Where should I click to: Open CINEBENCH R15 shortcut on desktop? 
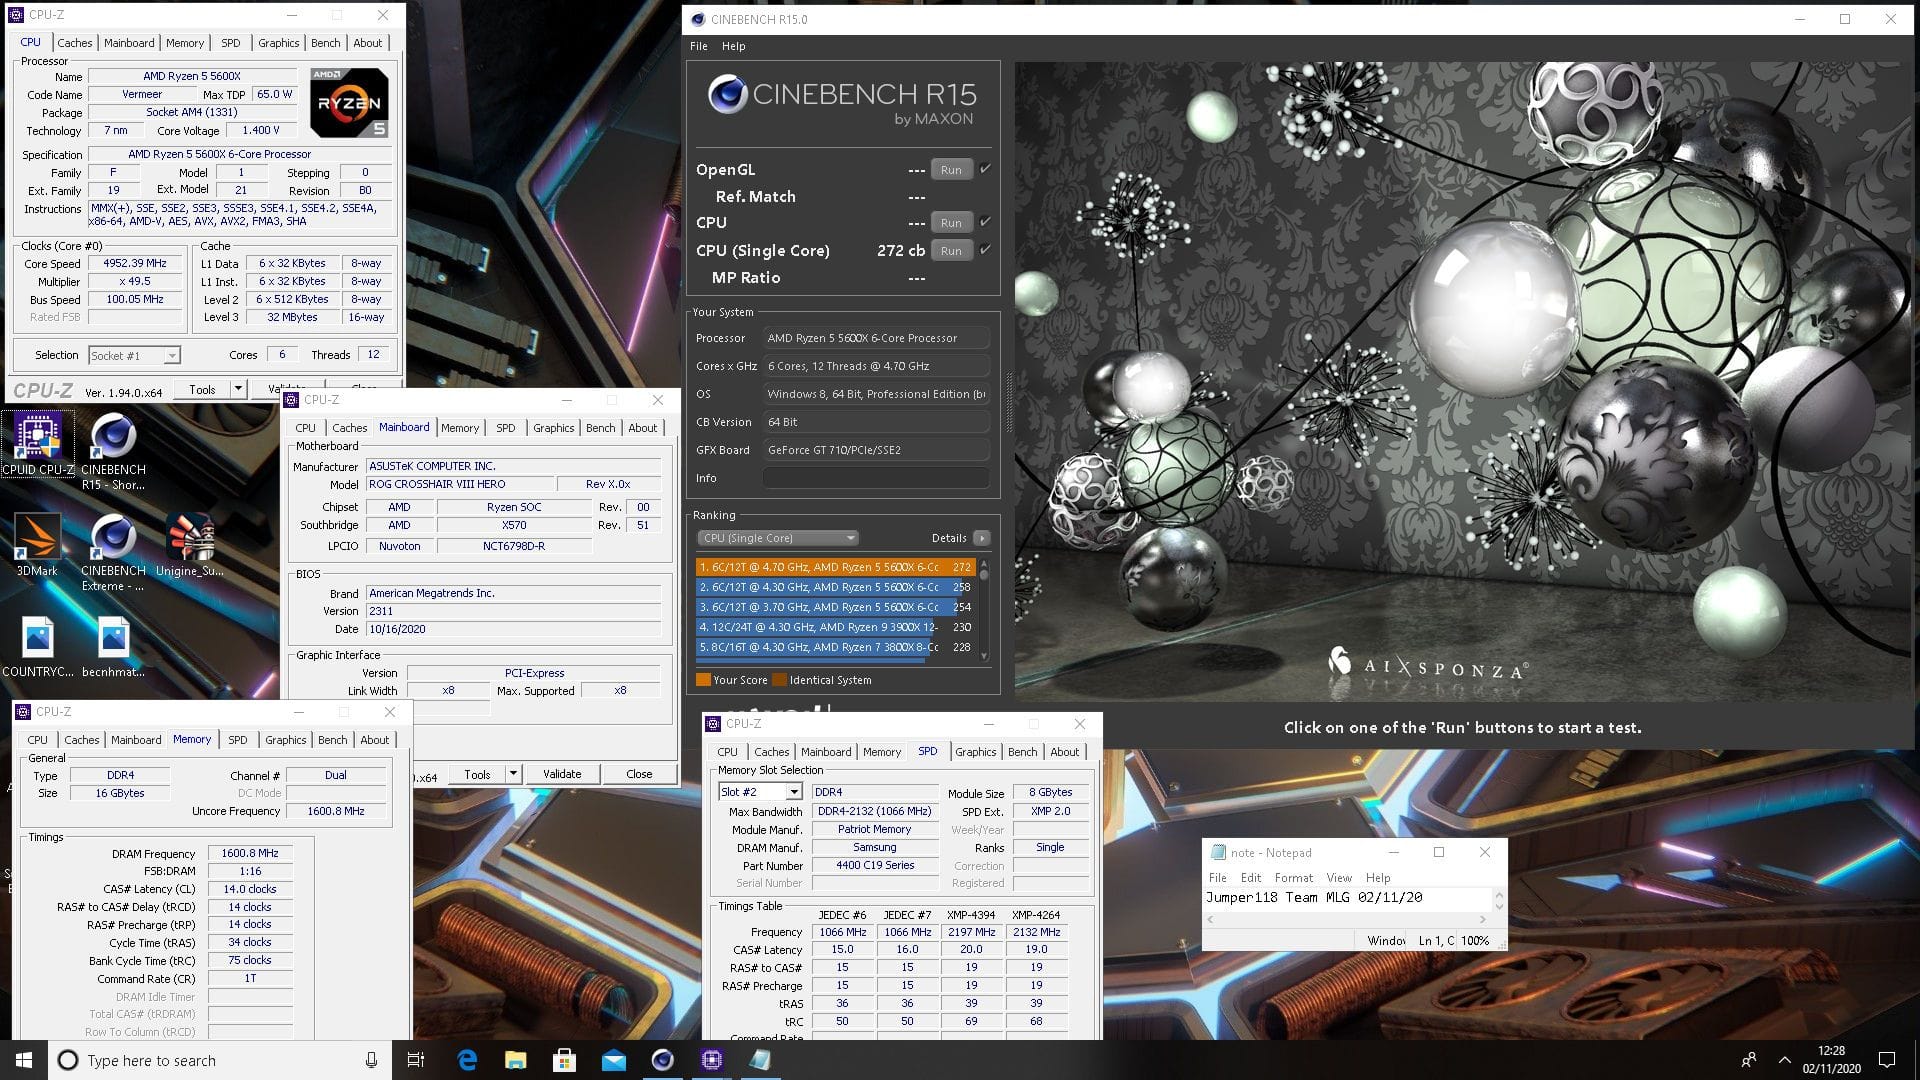click(x=113, y=452)
